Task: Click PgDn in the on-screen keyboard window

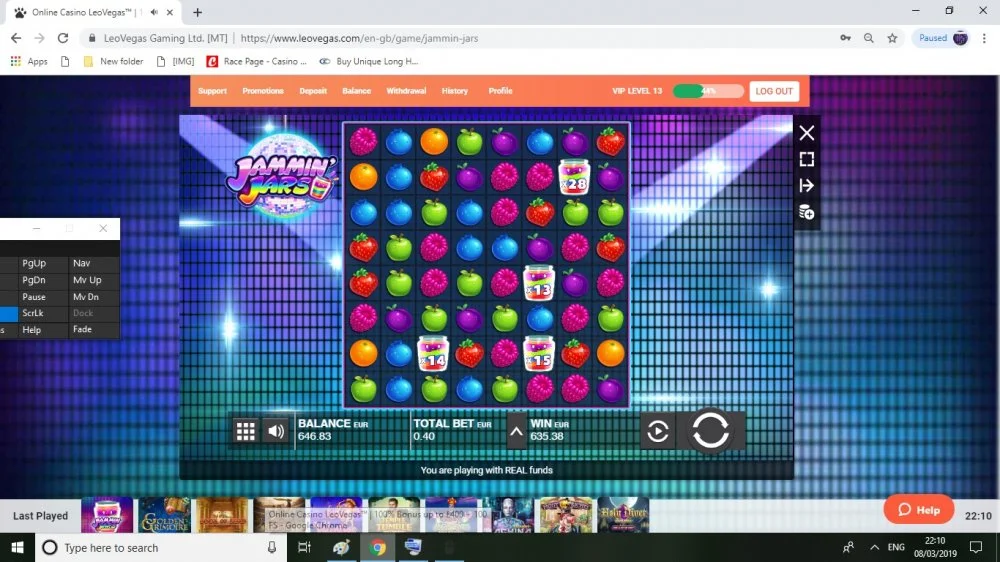Action: click(34, 280)
